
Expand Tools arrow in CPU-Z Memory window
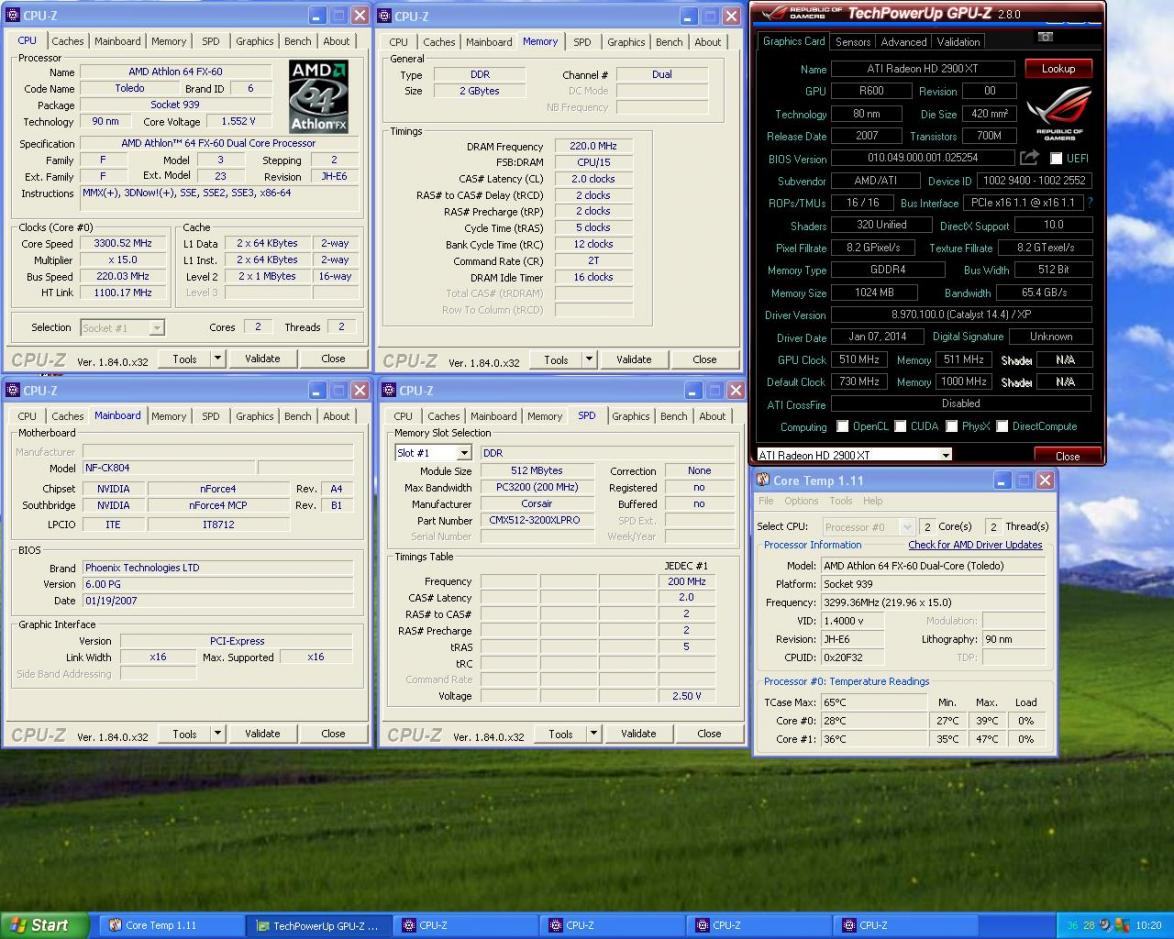tap(588, 359)
